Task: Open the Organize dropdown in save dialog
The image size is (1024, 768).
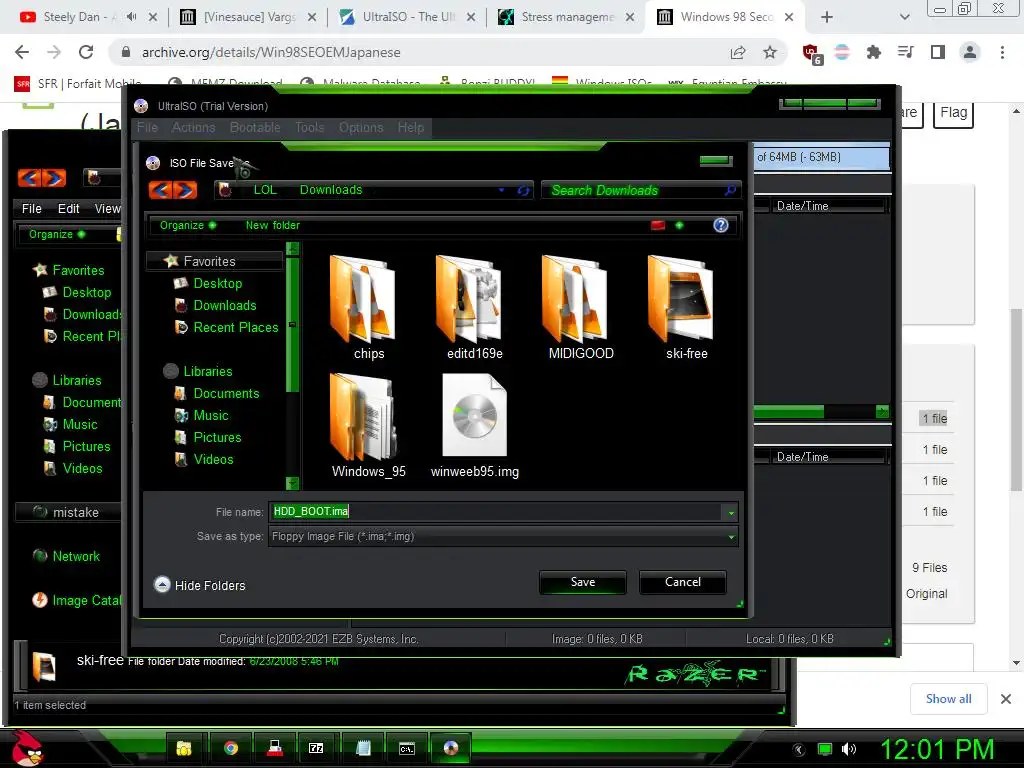Action: (x=187, y=225)
